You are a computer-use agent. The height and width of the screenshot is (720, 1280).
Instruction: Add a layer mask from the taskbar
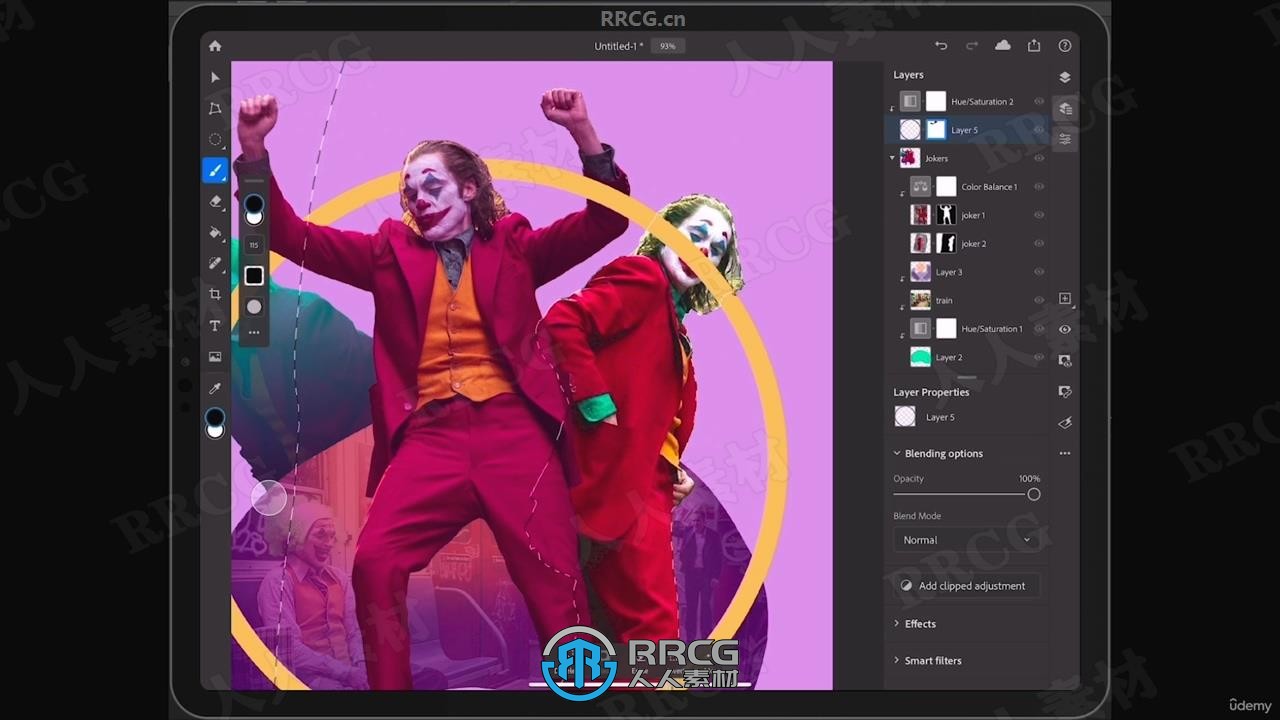(1065, 360)
